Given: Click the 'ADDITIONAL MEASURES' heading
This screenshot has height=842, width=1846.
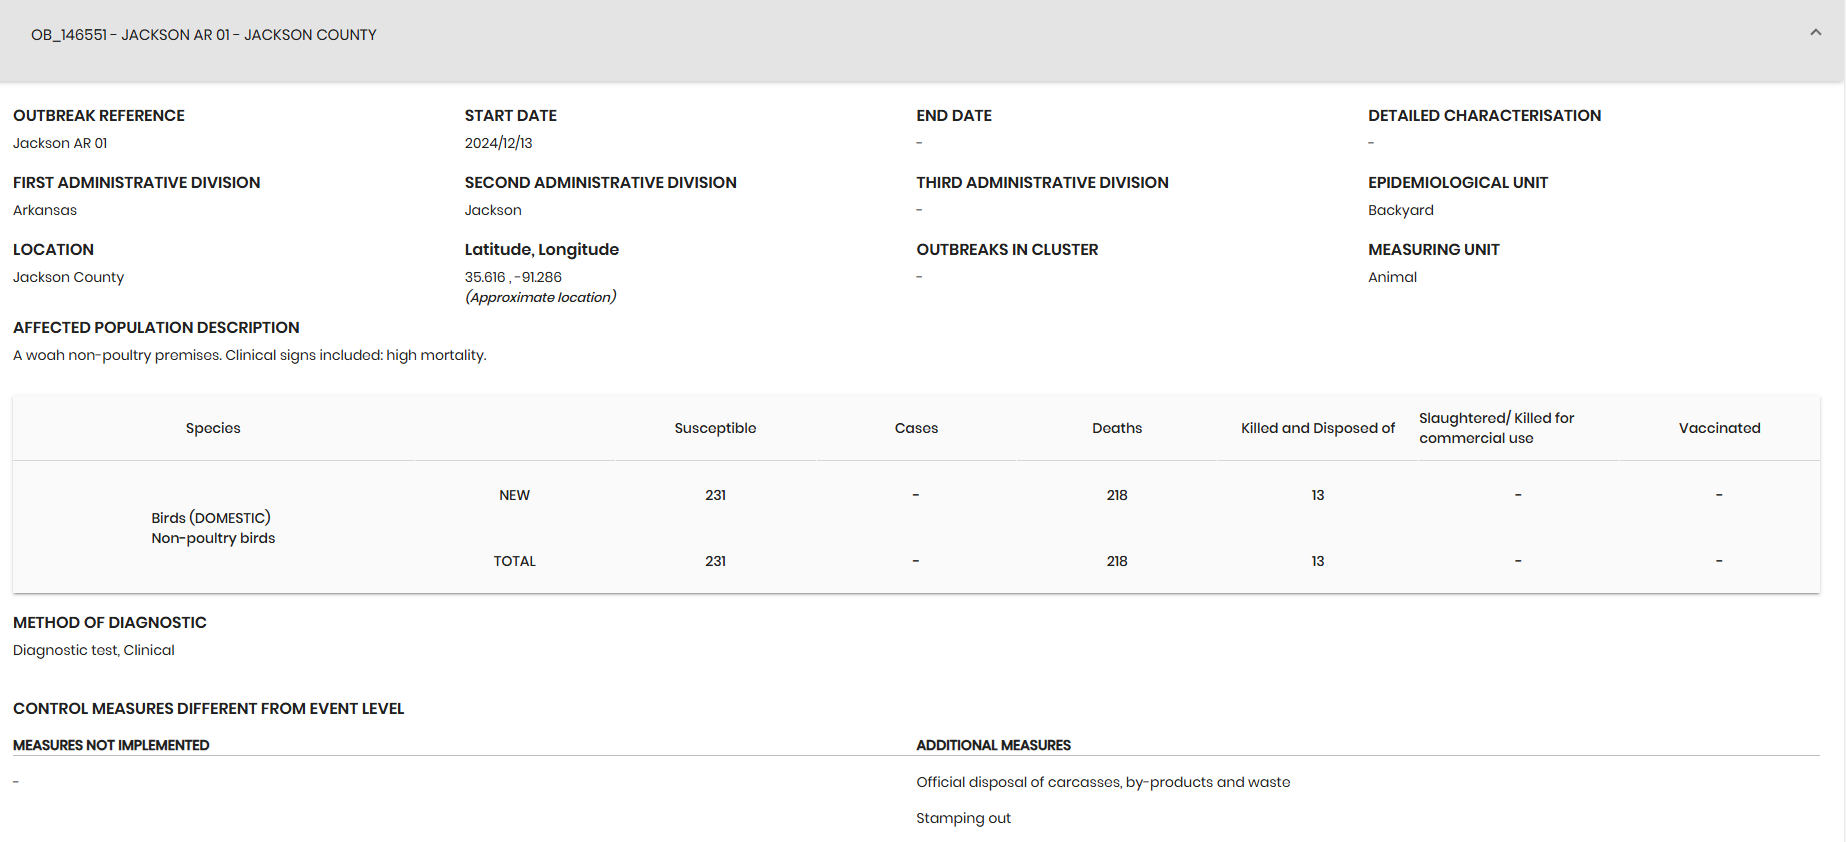Looking at the screenshot, I should tap(993, 745).
